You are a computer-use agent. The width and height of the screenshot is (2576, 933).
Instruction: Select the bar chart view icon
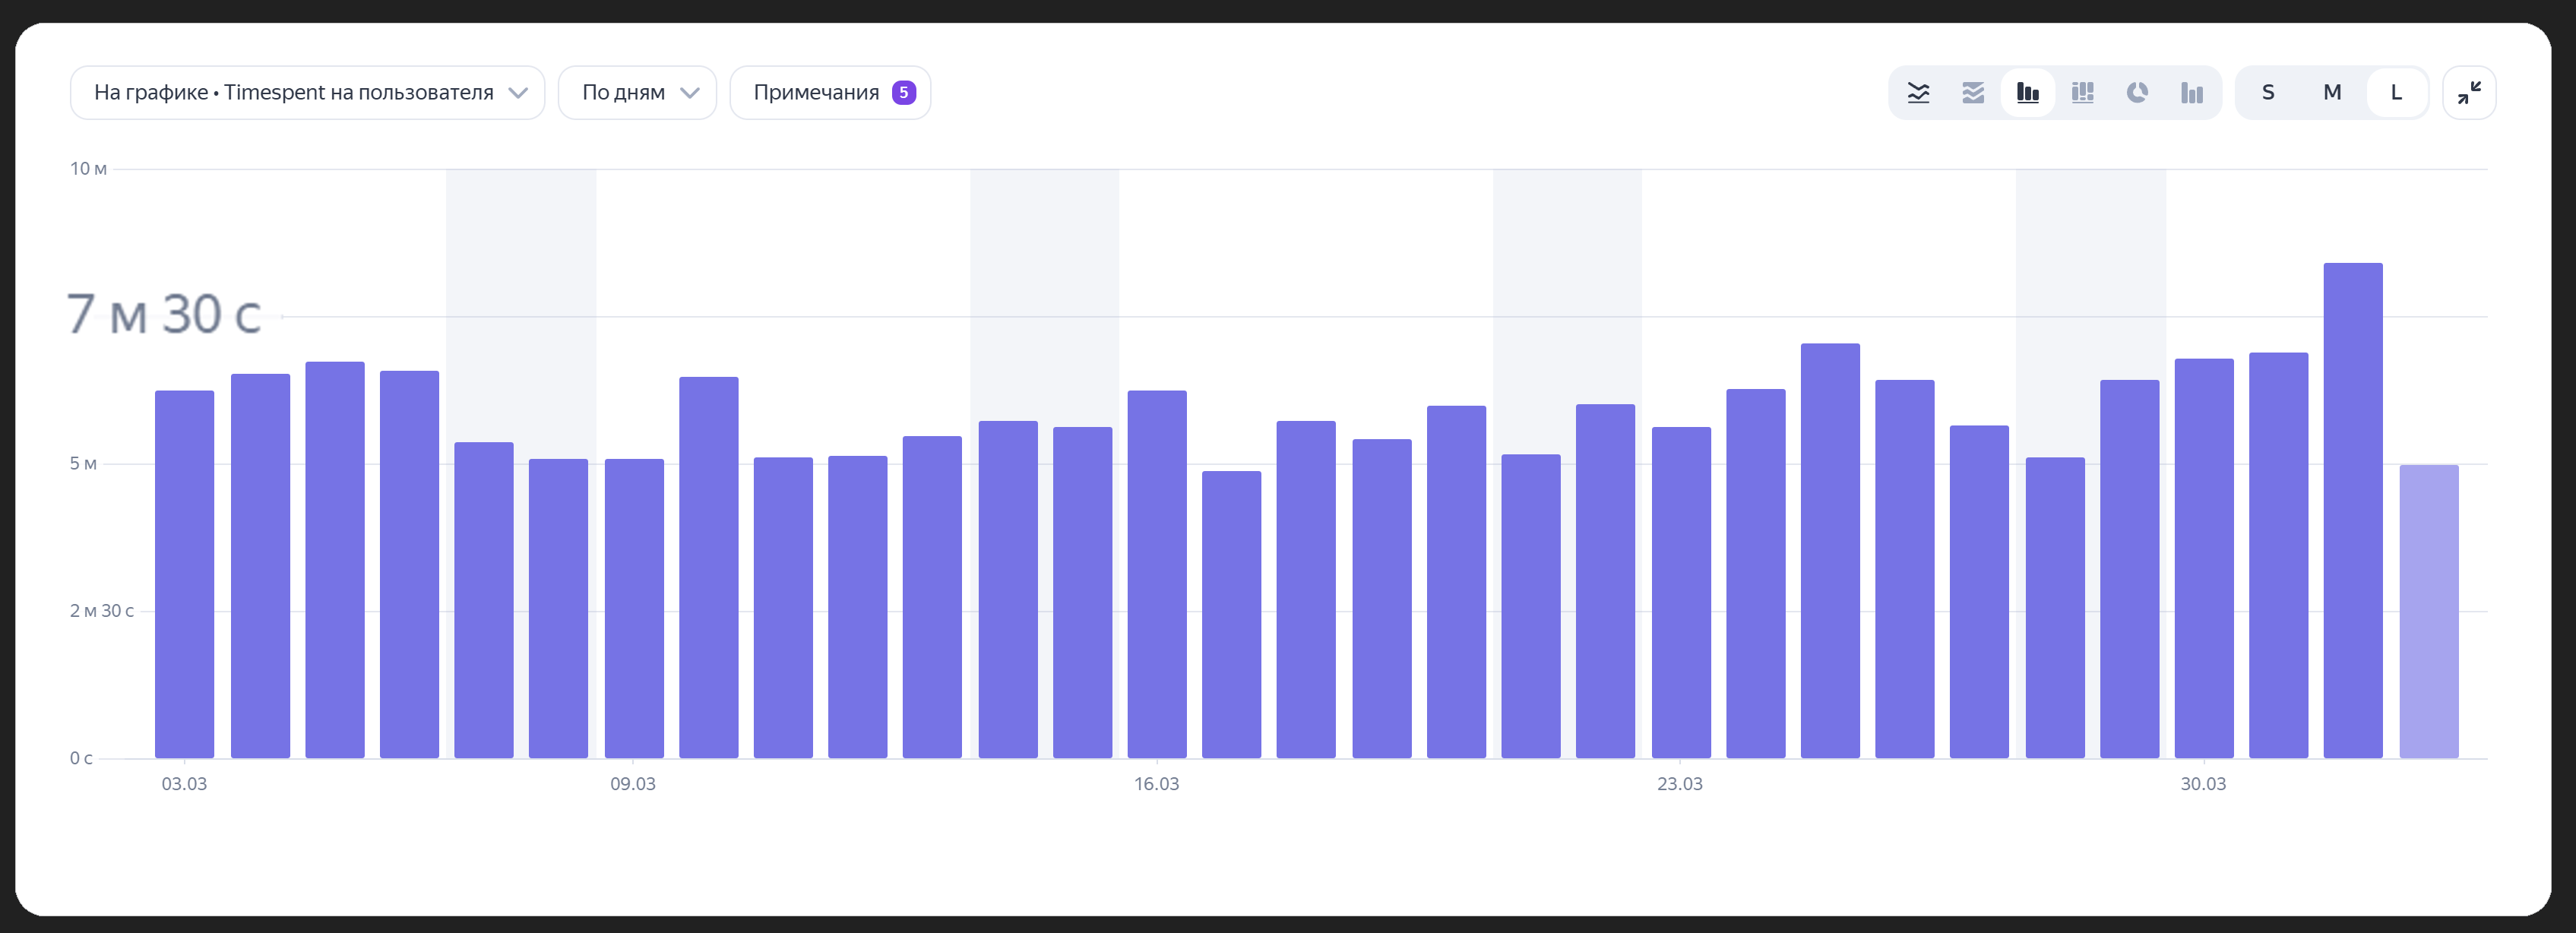point(2028,93)
